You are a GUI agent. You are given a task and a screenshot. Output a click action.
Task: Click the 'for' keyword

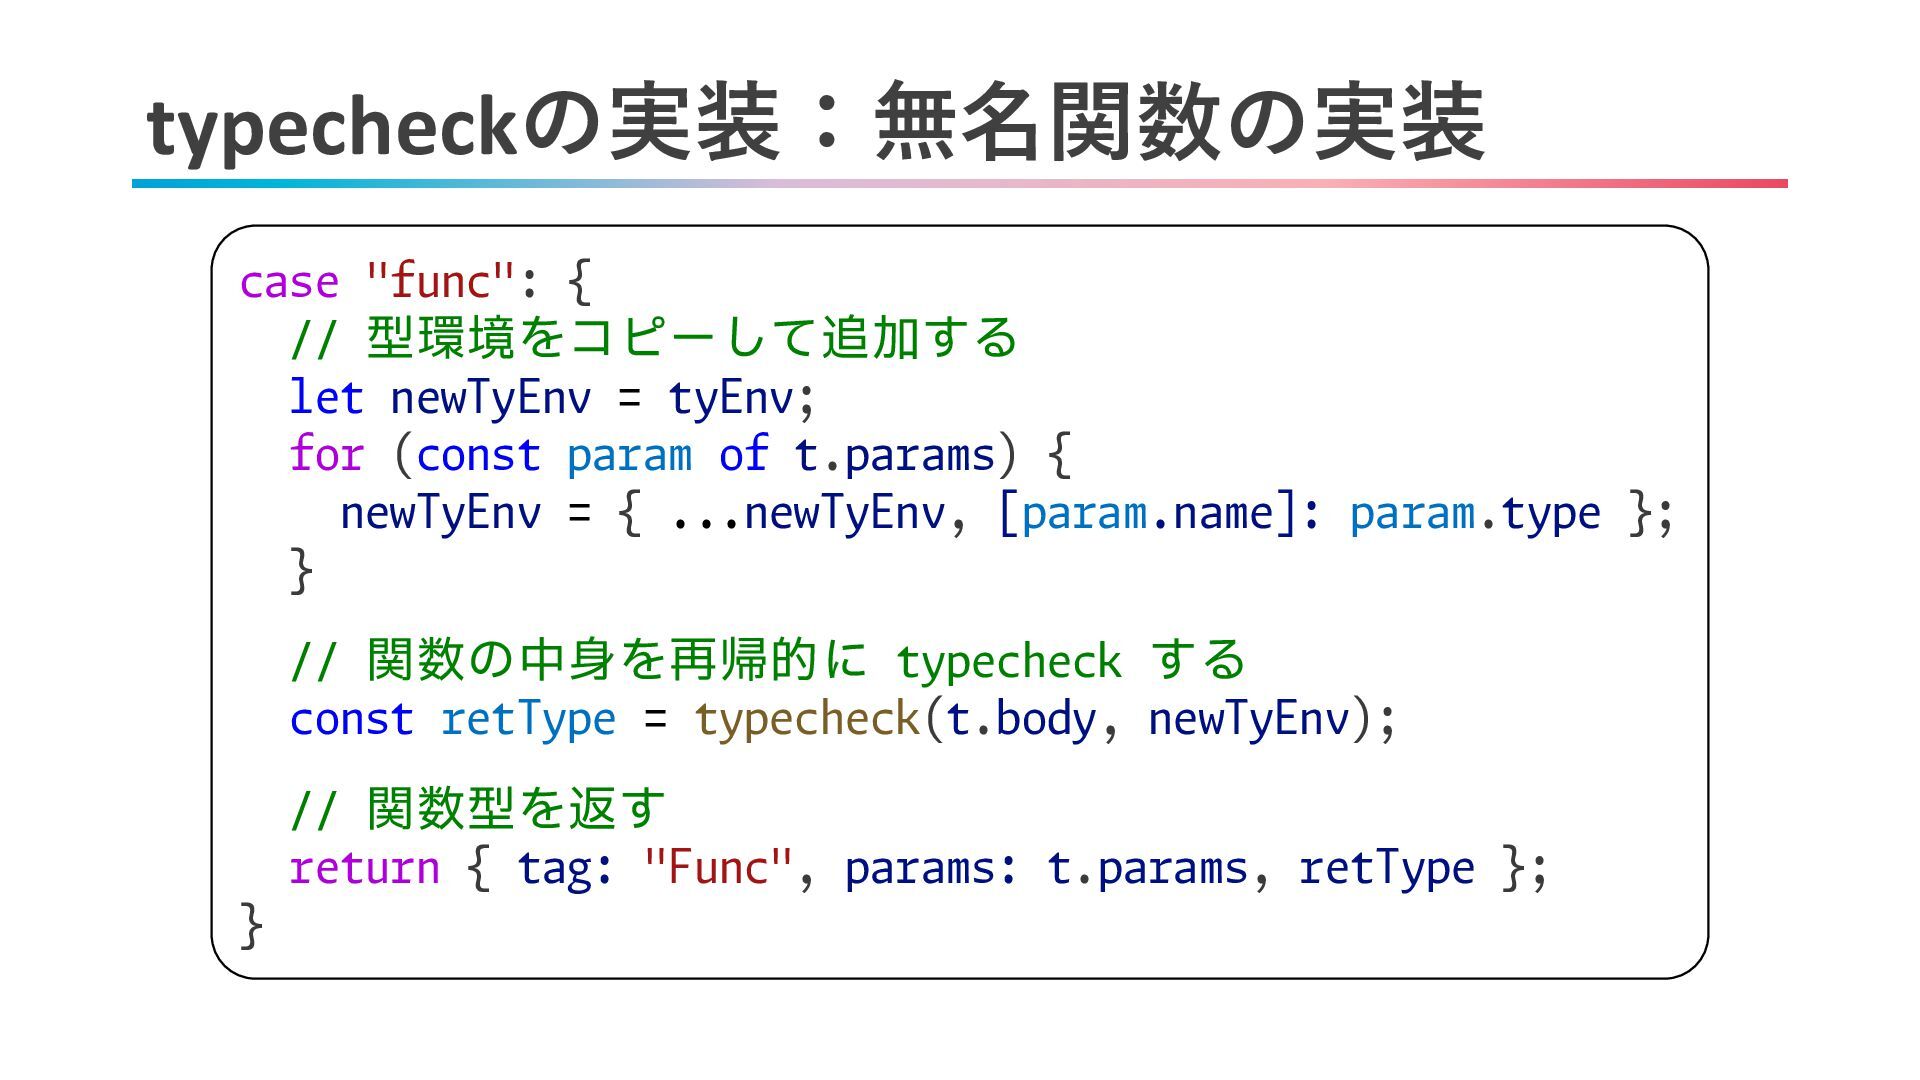326,454
